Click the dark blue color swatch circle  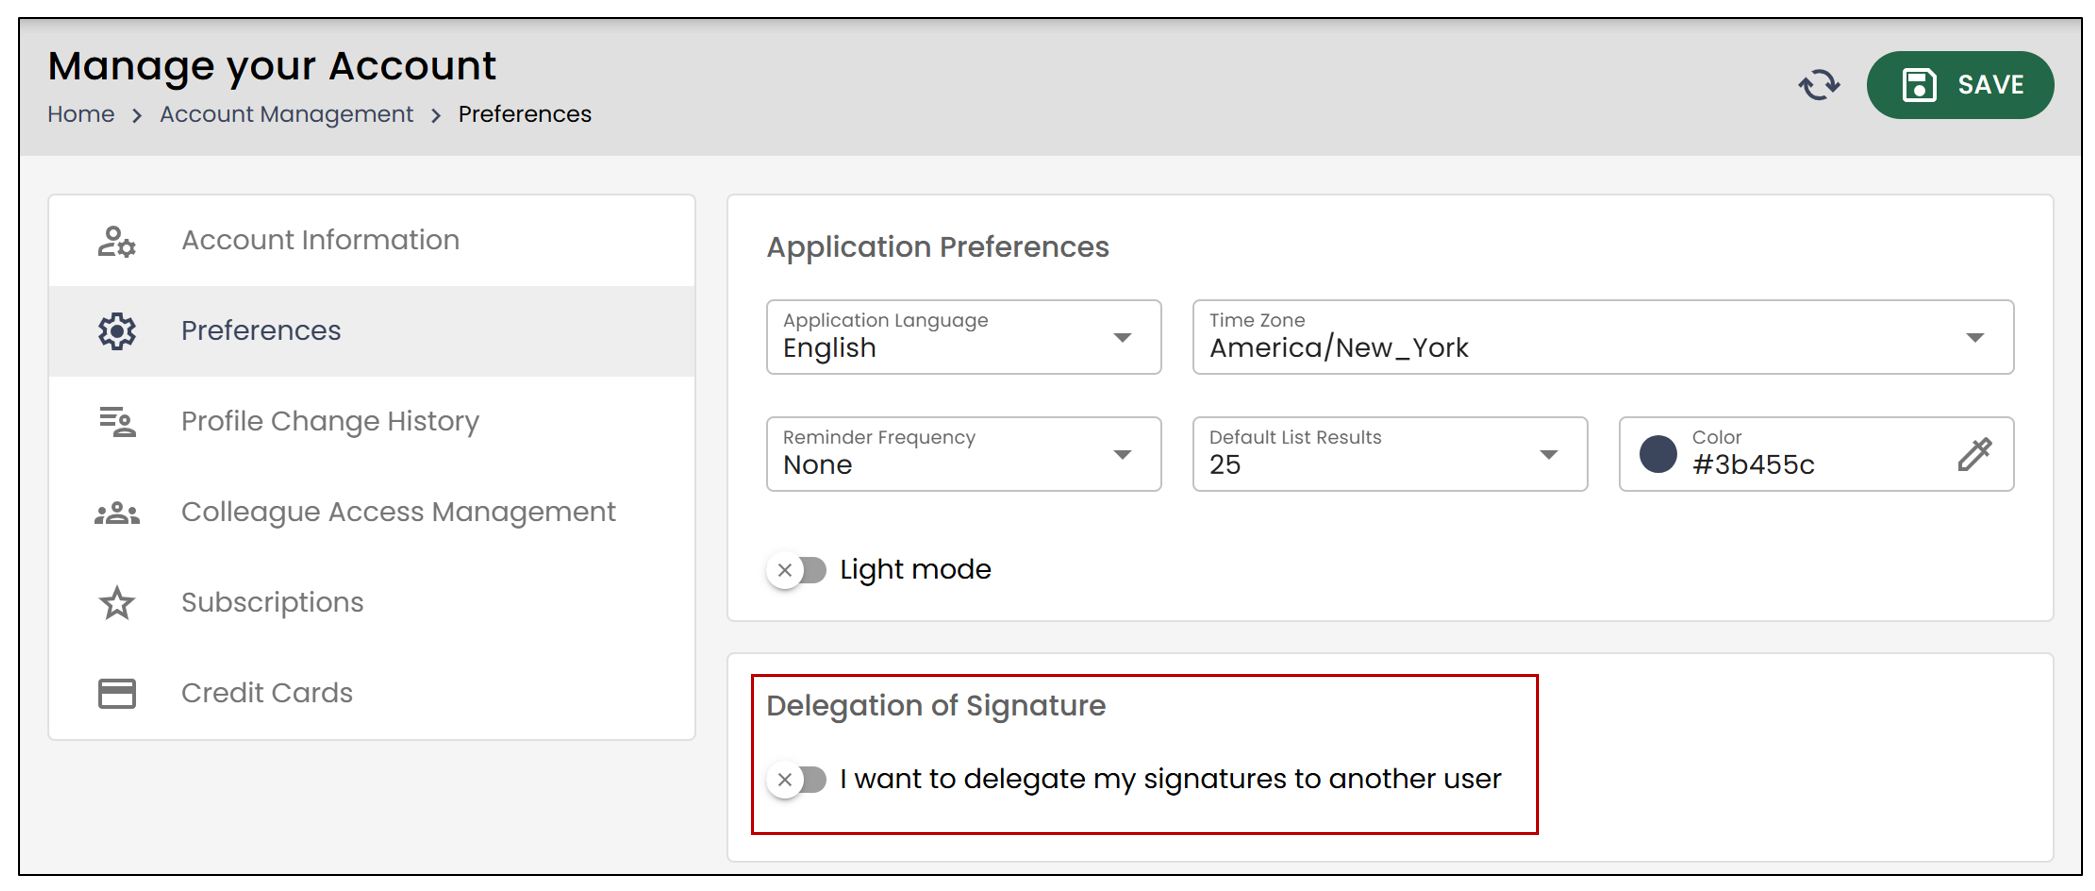click(1658, 454)
